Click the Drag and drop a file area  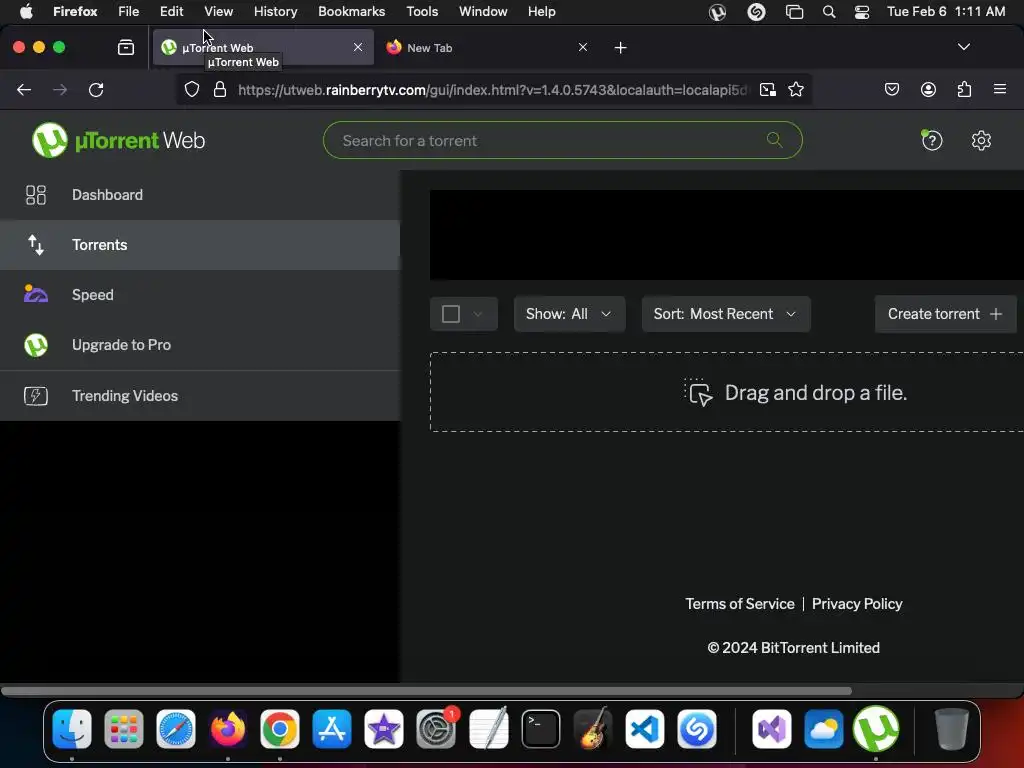tap(726, 392)
